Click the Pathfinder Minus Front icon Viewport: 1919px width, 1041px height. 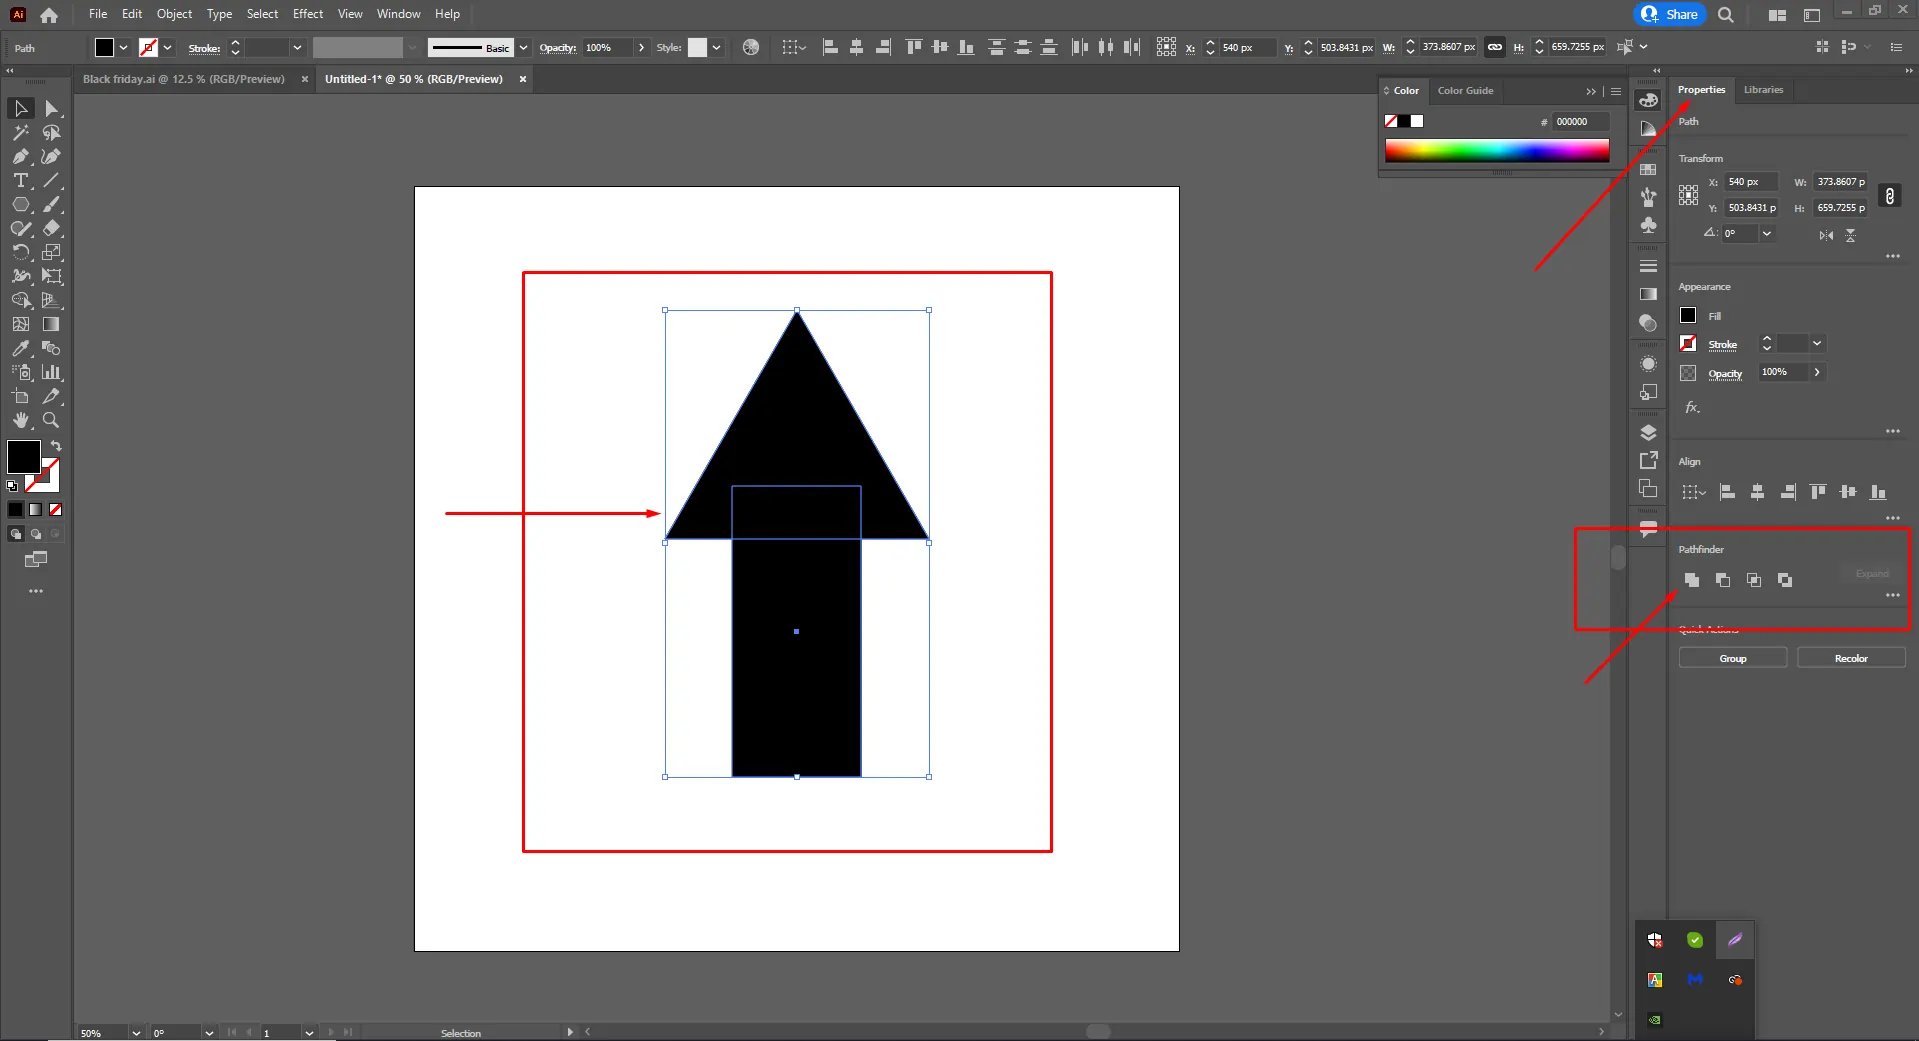pos(1722,580)
